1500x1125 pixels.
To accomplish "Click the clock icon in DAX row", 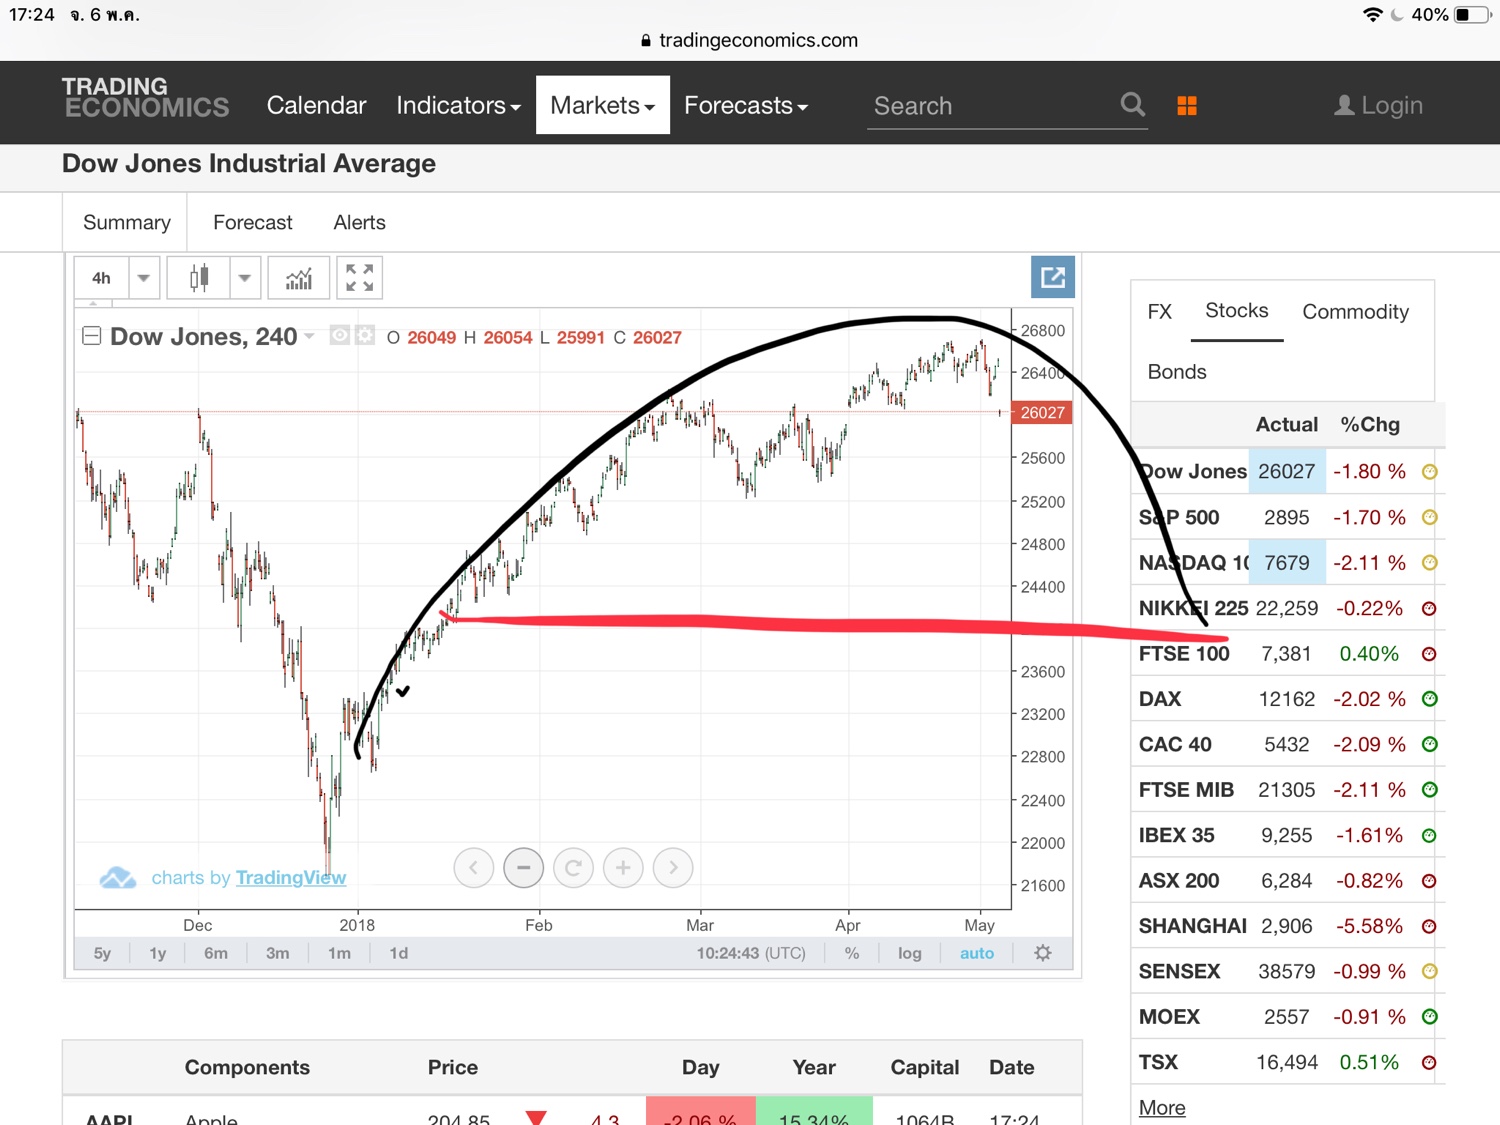I will (x=1430, y=699).
